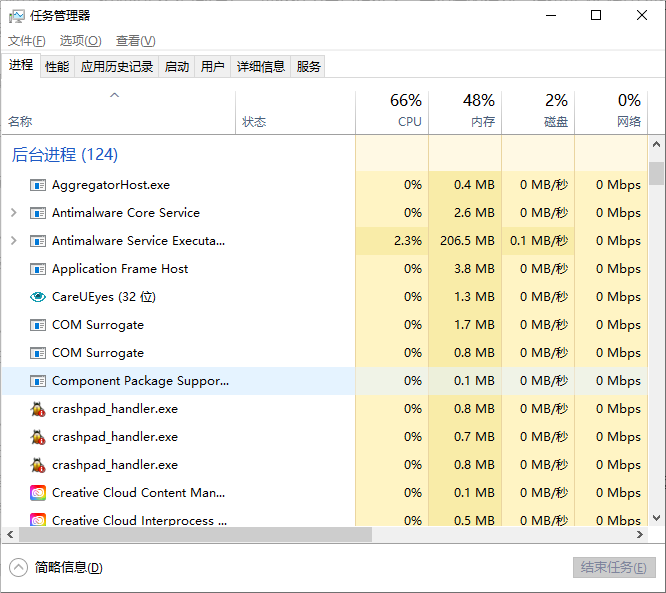Sort by the 2% 磁盘 column

click(x=538, y=112)
